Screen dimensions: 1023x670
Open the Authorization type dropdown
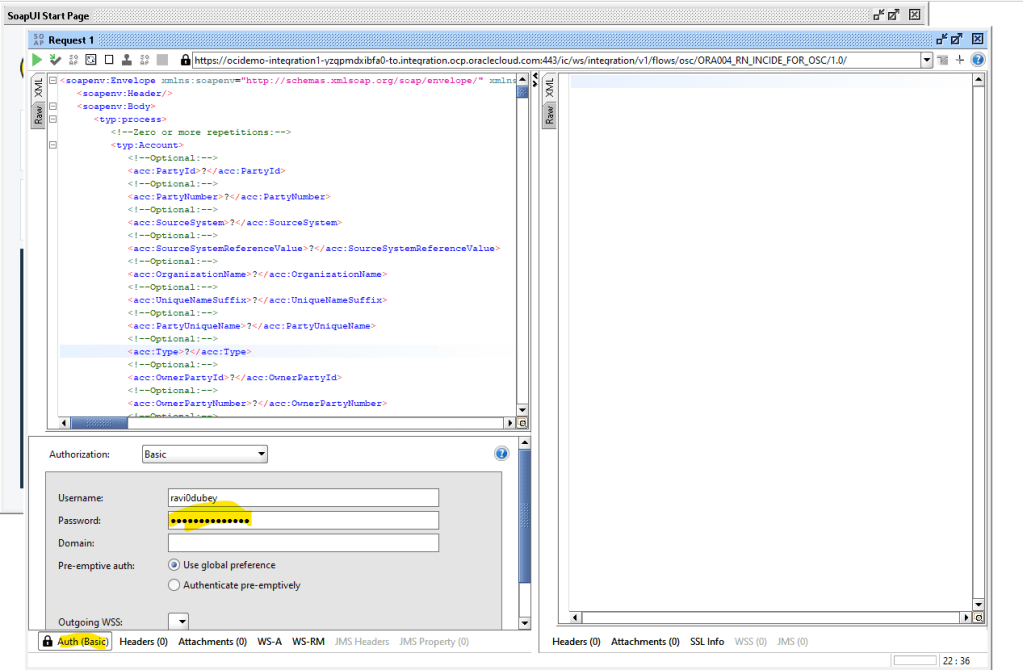point(205,454)
